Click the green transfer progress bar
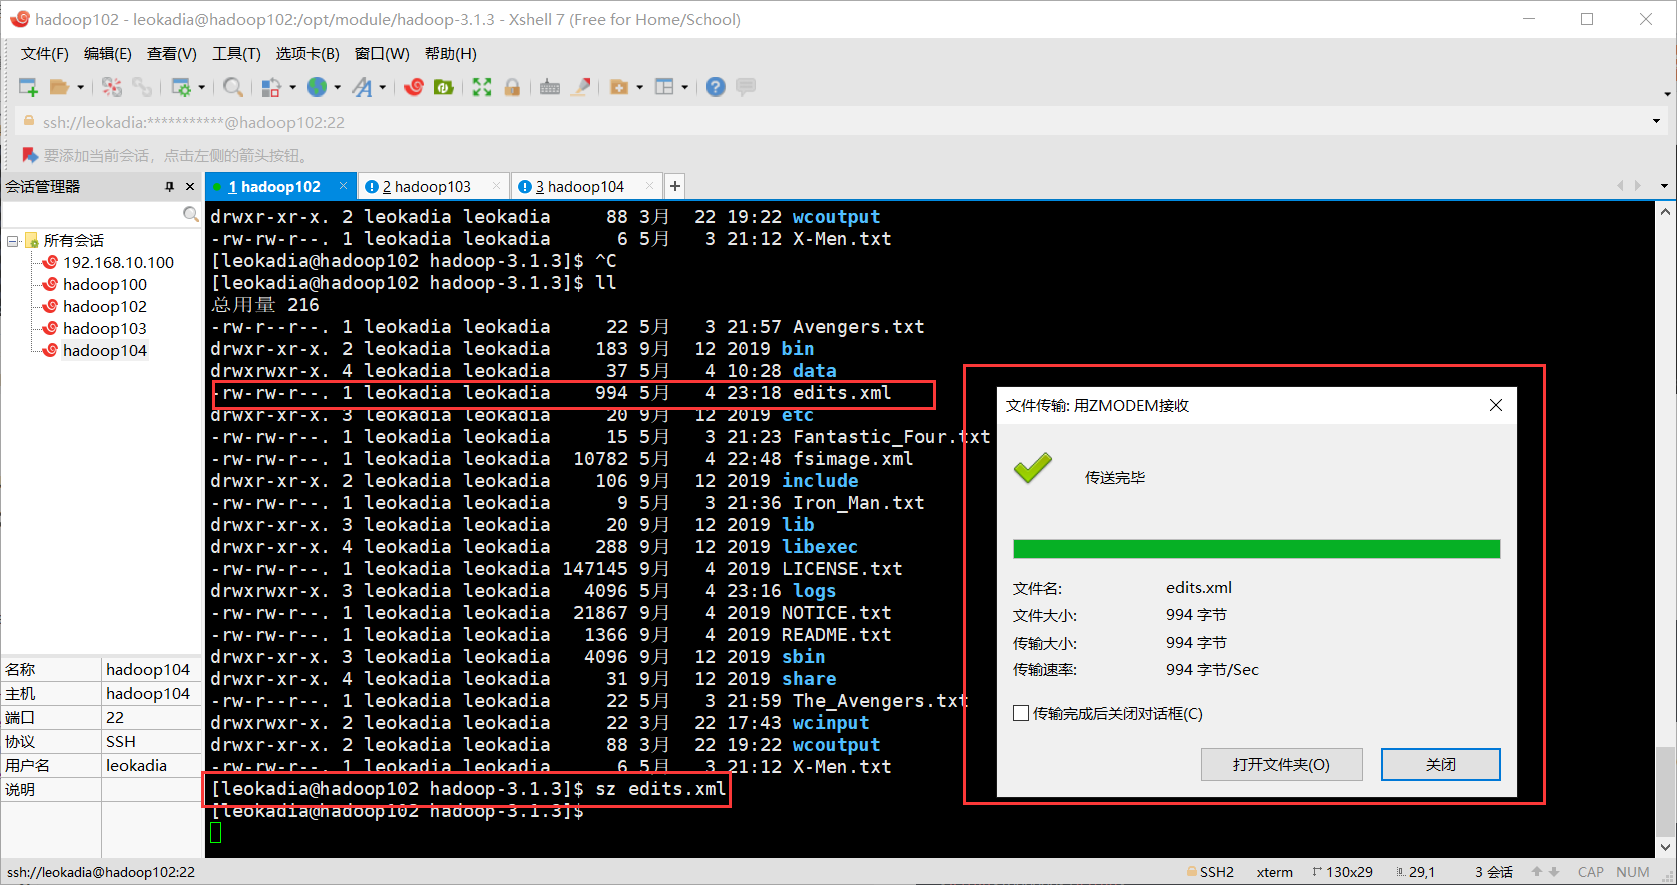This screenshot has width=1677, height=885. pos(1256,548)
